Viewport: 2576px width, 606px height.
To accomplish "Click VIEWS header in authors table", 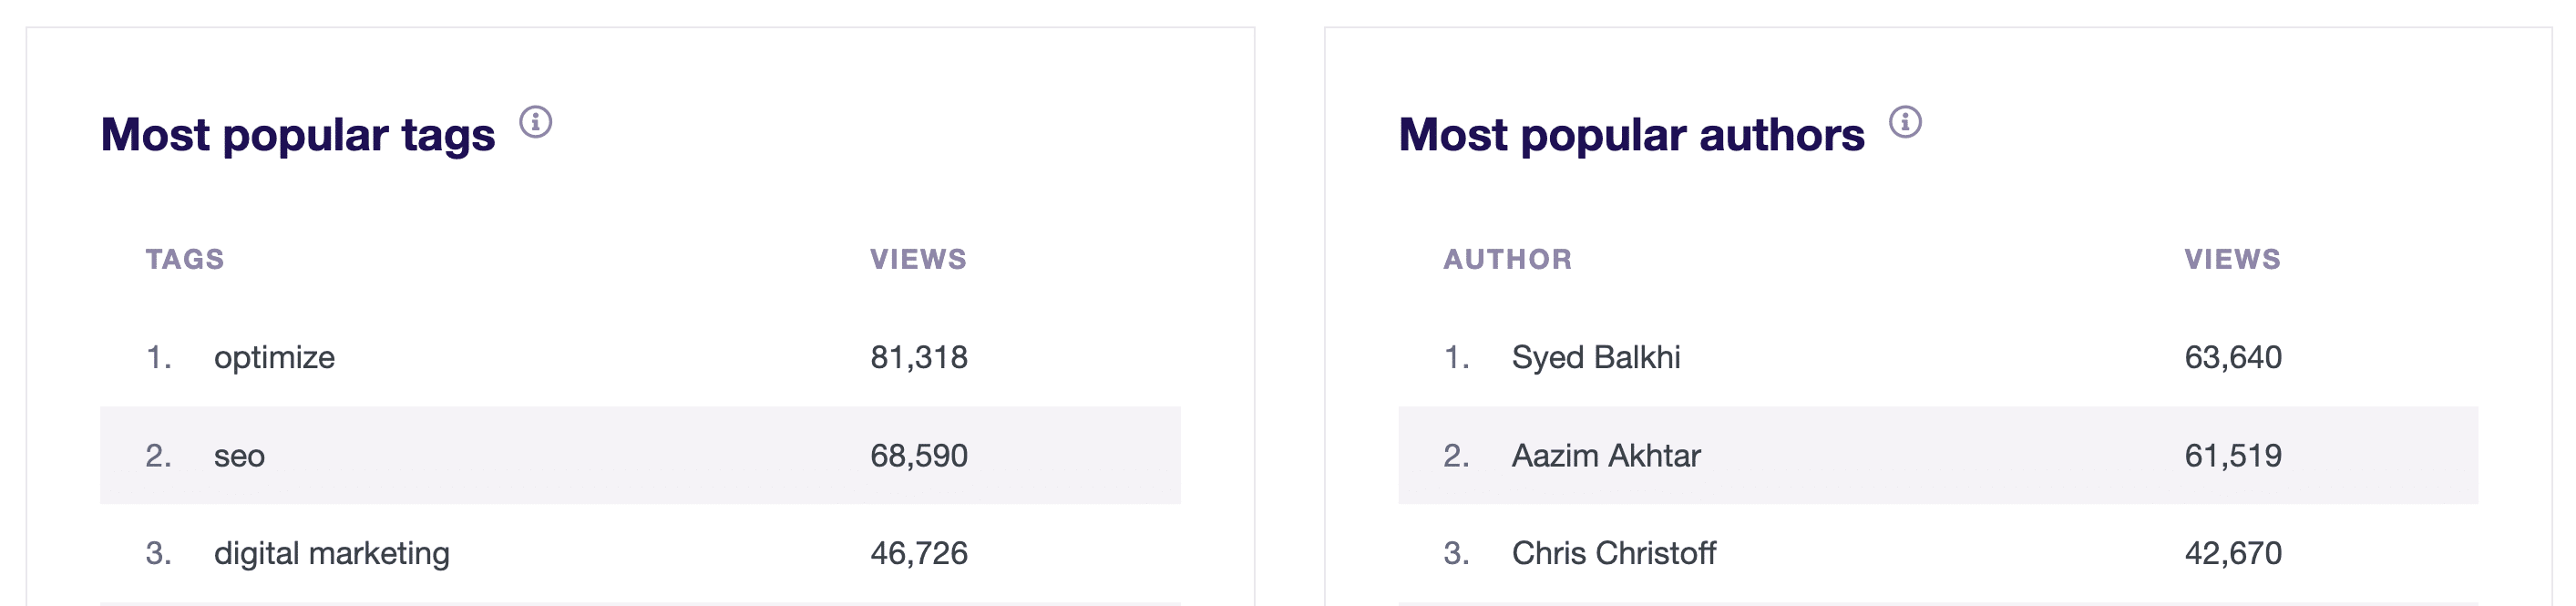I will [2232, 259].
